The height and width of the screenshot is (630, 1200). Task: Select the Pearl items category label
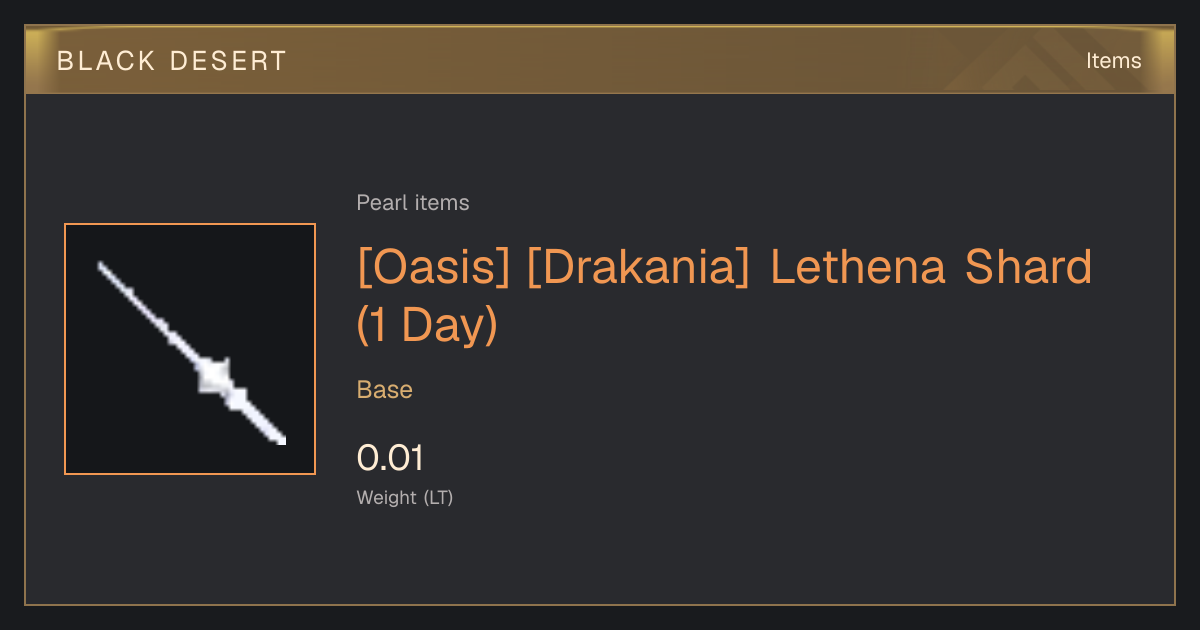pos(413,203)
